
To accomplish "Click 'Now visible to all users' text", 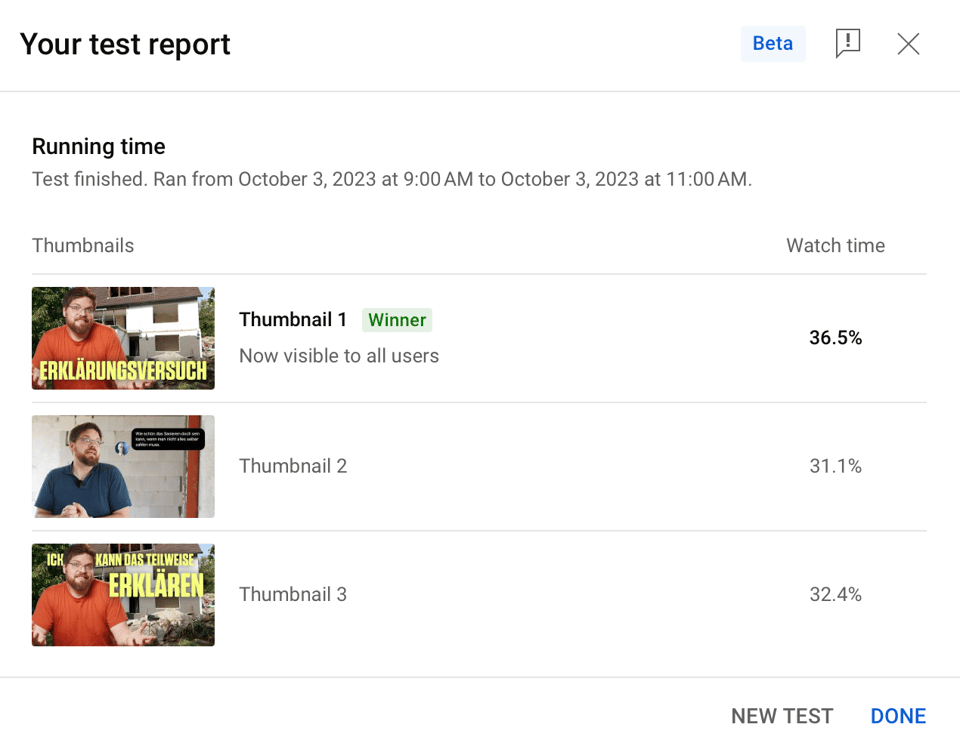I will [339, 356].
